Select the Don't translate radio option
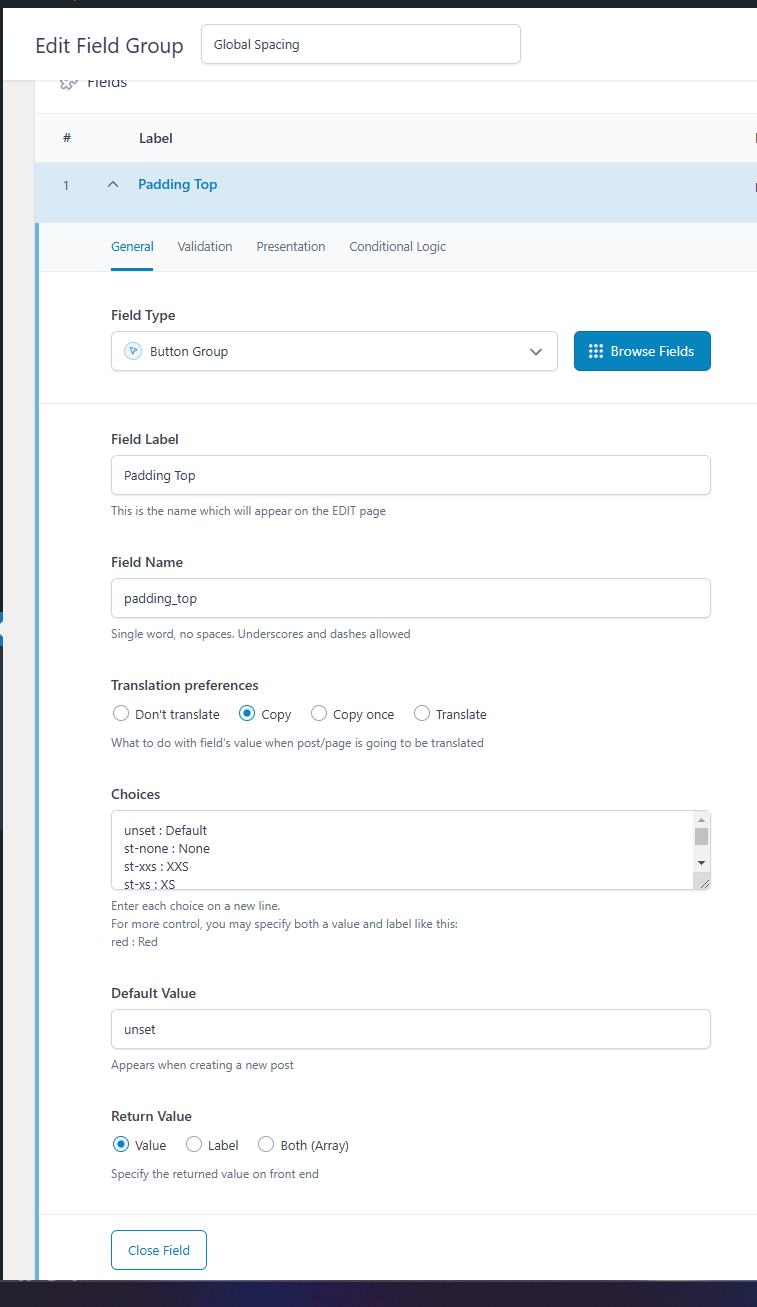This screenshot has width=757, height=1307. click(121, 714)
